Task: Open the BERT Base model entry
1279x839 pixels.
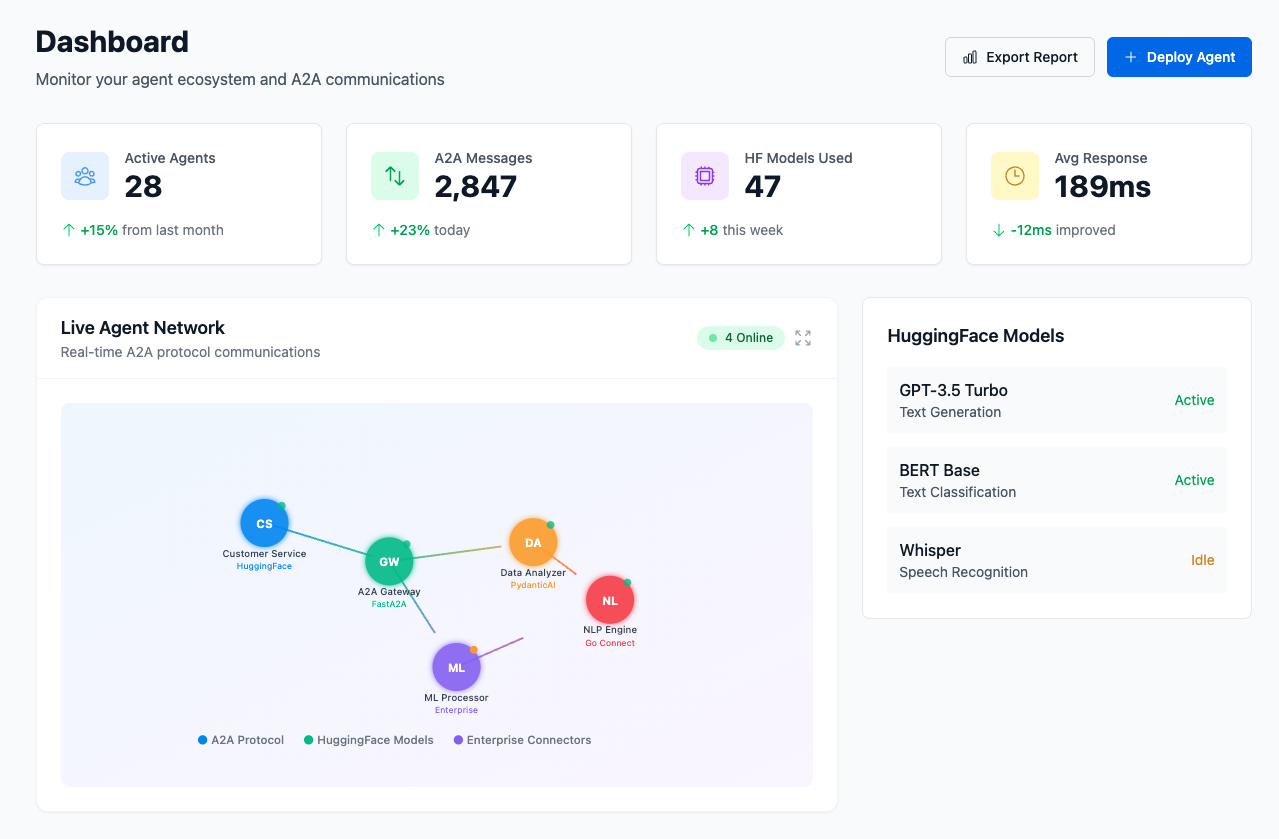Action: pyautogui.click(x=1056, y=480)
